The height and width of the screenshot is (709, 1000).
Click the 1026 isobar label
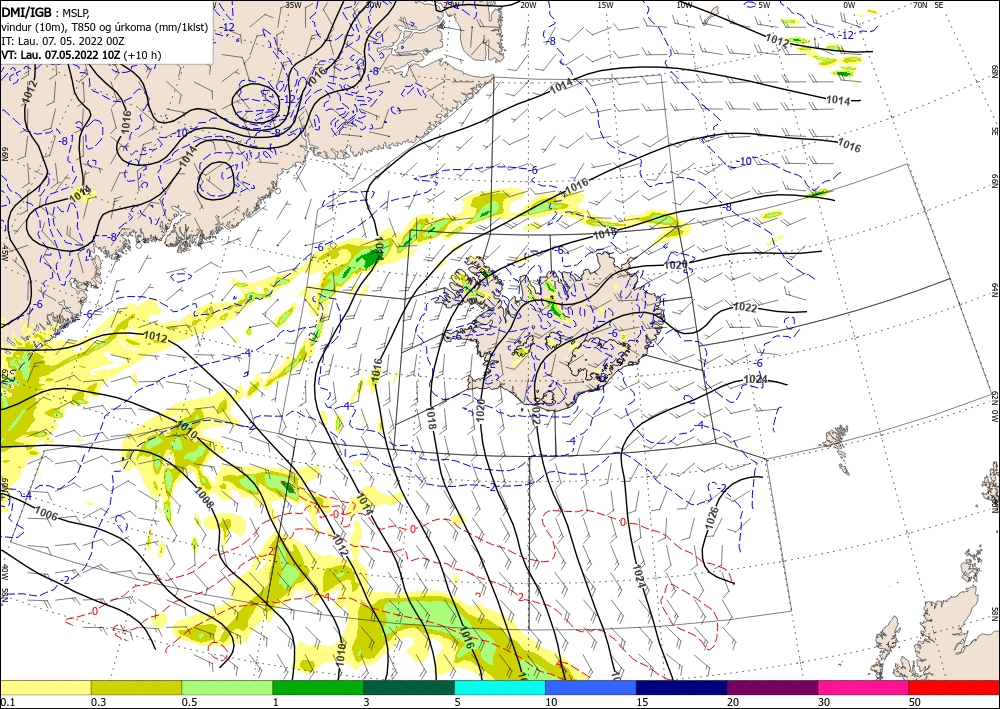coord(712,516)
